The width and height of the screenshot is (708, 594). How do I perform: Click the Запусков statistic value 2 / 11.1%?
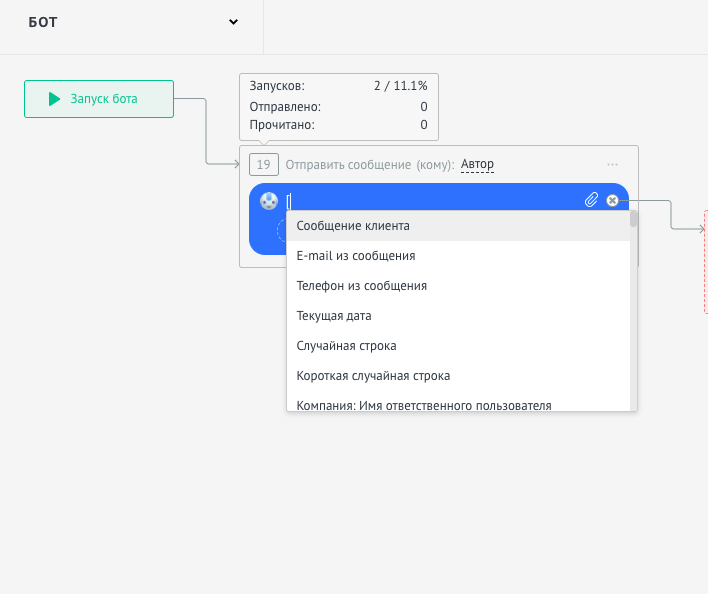tap(401, 86)
